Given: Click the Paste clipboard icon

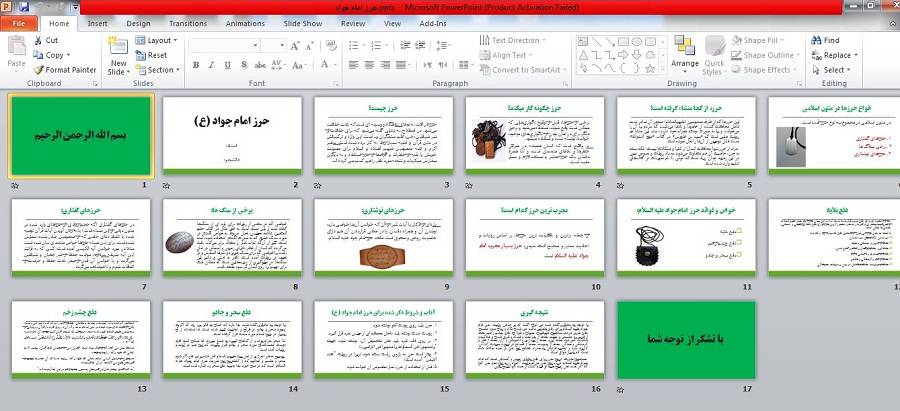Looking at the screenshot, I should [16, 46].
